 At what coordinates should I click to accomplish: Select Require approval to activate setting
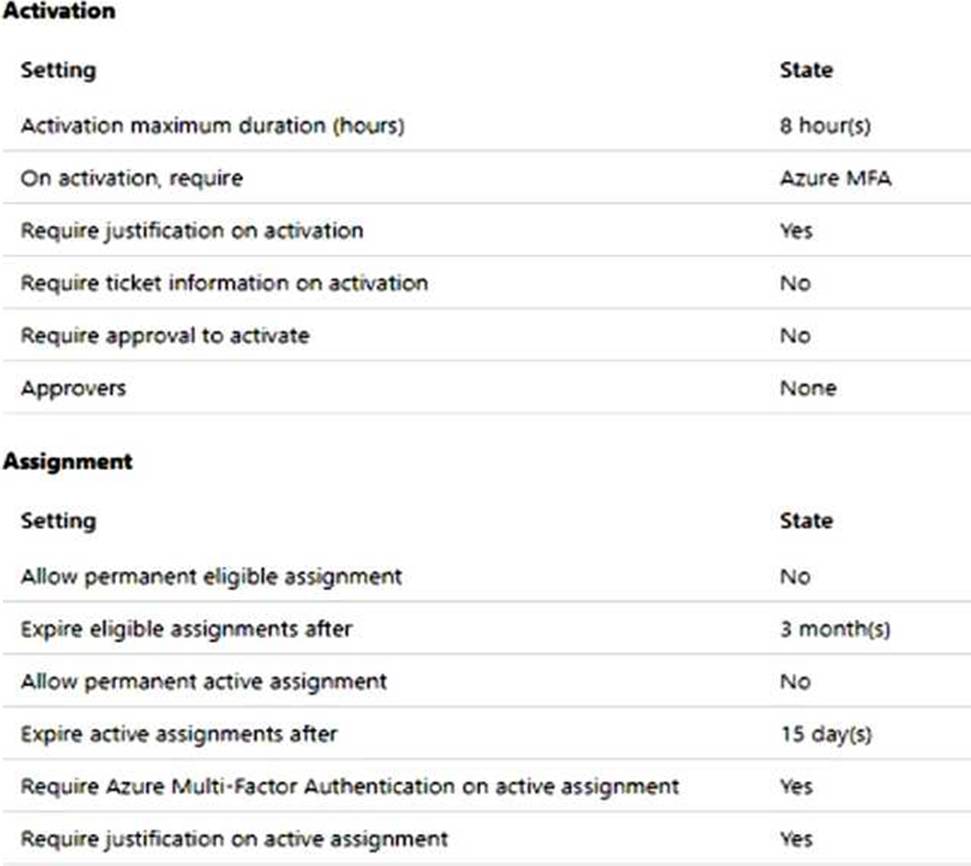pyautogui.click(x=165, y=336)
